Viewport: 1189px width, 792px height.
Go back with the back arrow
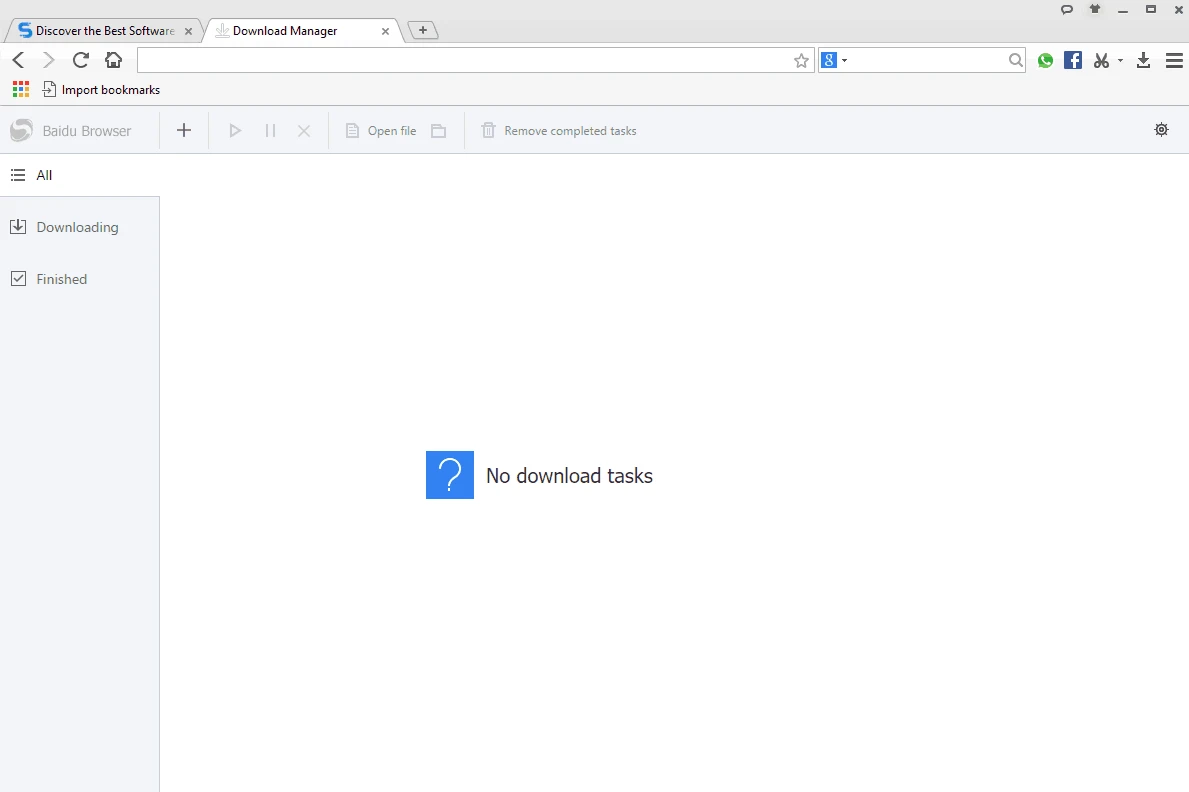click(19, 60)
